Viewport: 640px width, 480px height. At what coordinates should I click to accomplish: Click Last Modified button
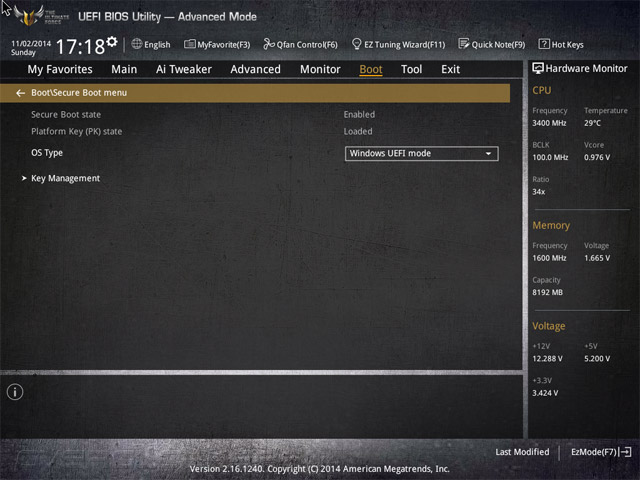pos(522,452)
